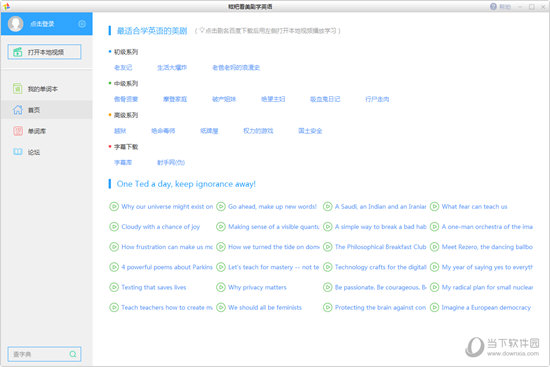Click the 打开本地视频 open local video button
The image size is (550, 367).
45,52
